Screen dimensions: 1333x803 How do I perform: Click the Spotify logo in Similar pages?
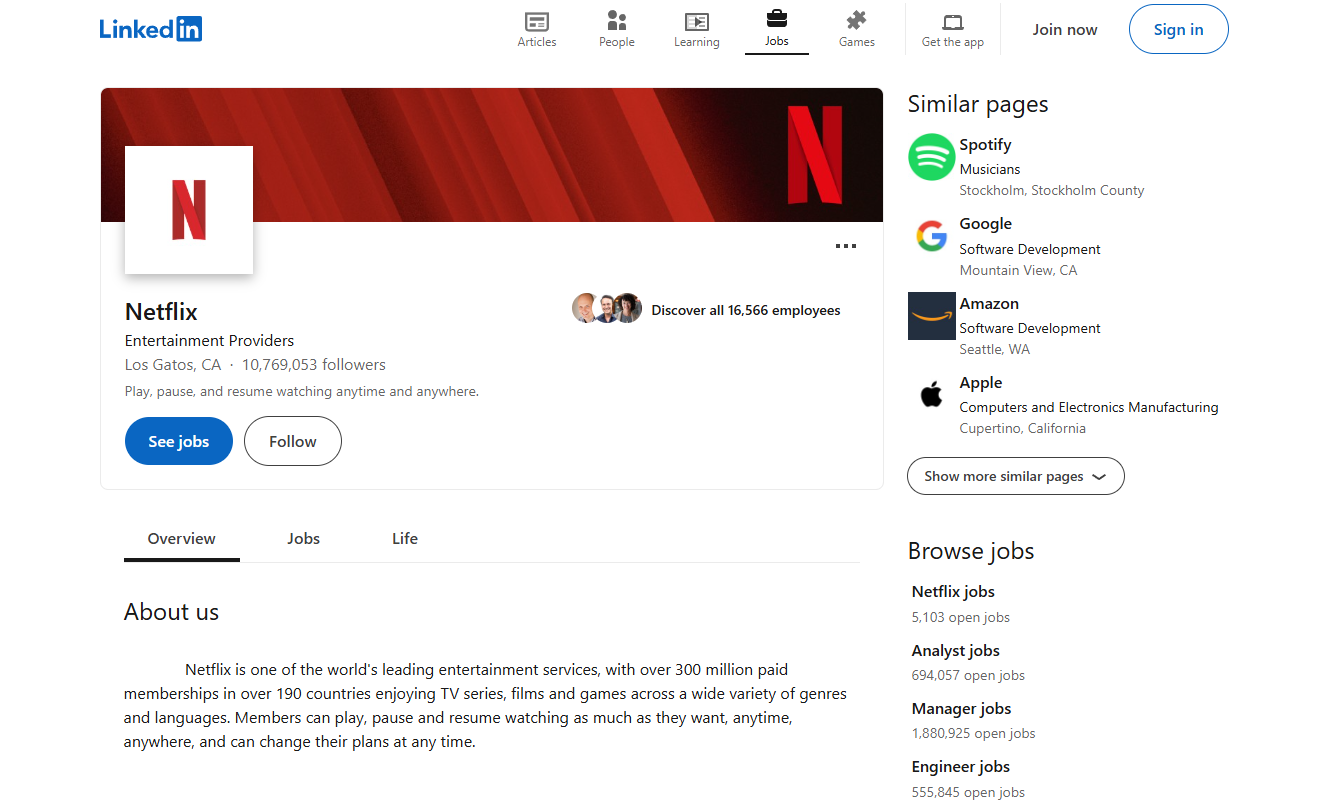tap(931, 157)
